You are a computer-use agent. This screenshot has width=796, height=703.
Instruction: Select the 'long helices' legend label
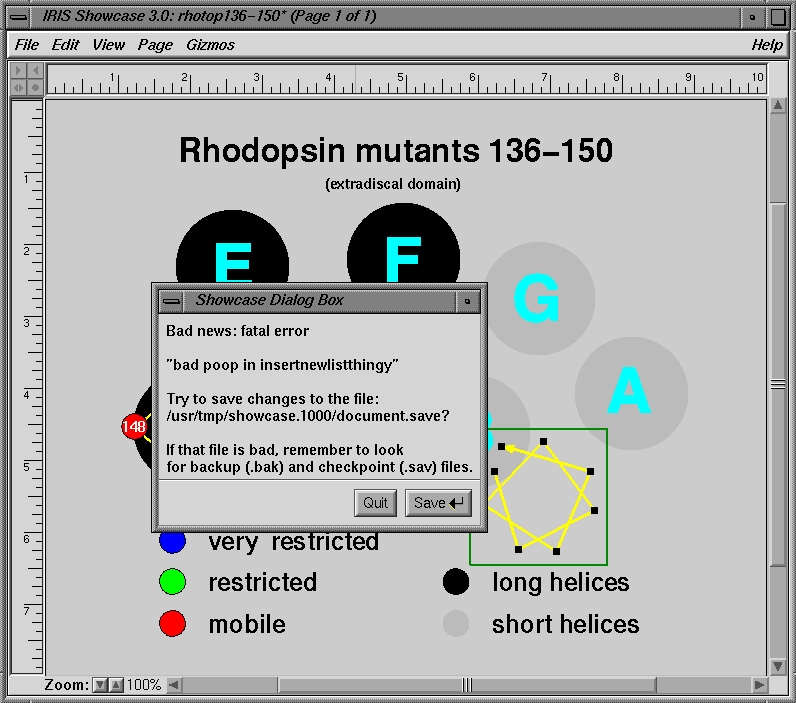tap(560, 583)
